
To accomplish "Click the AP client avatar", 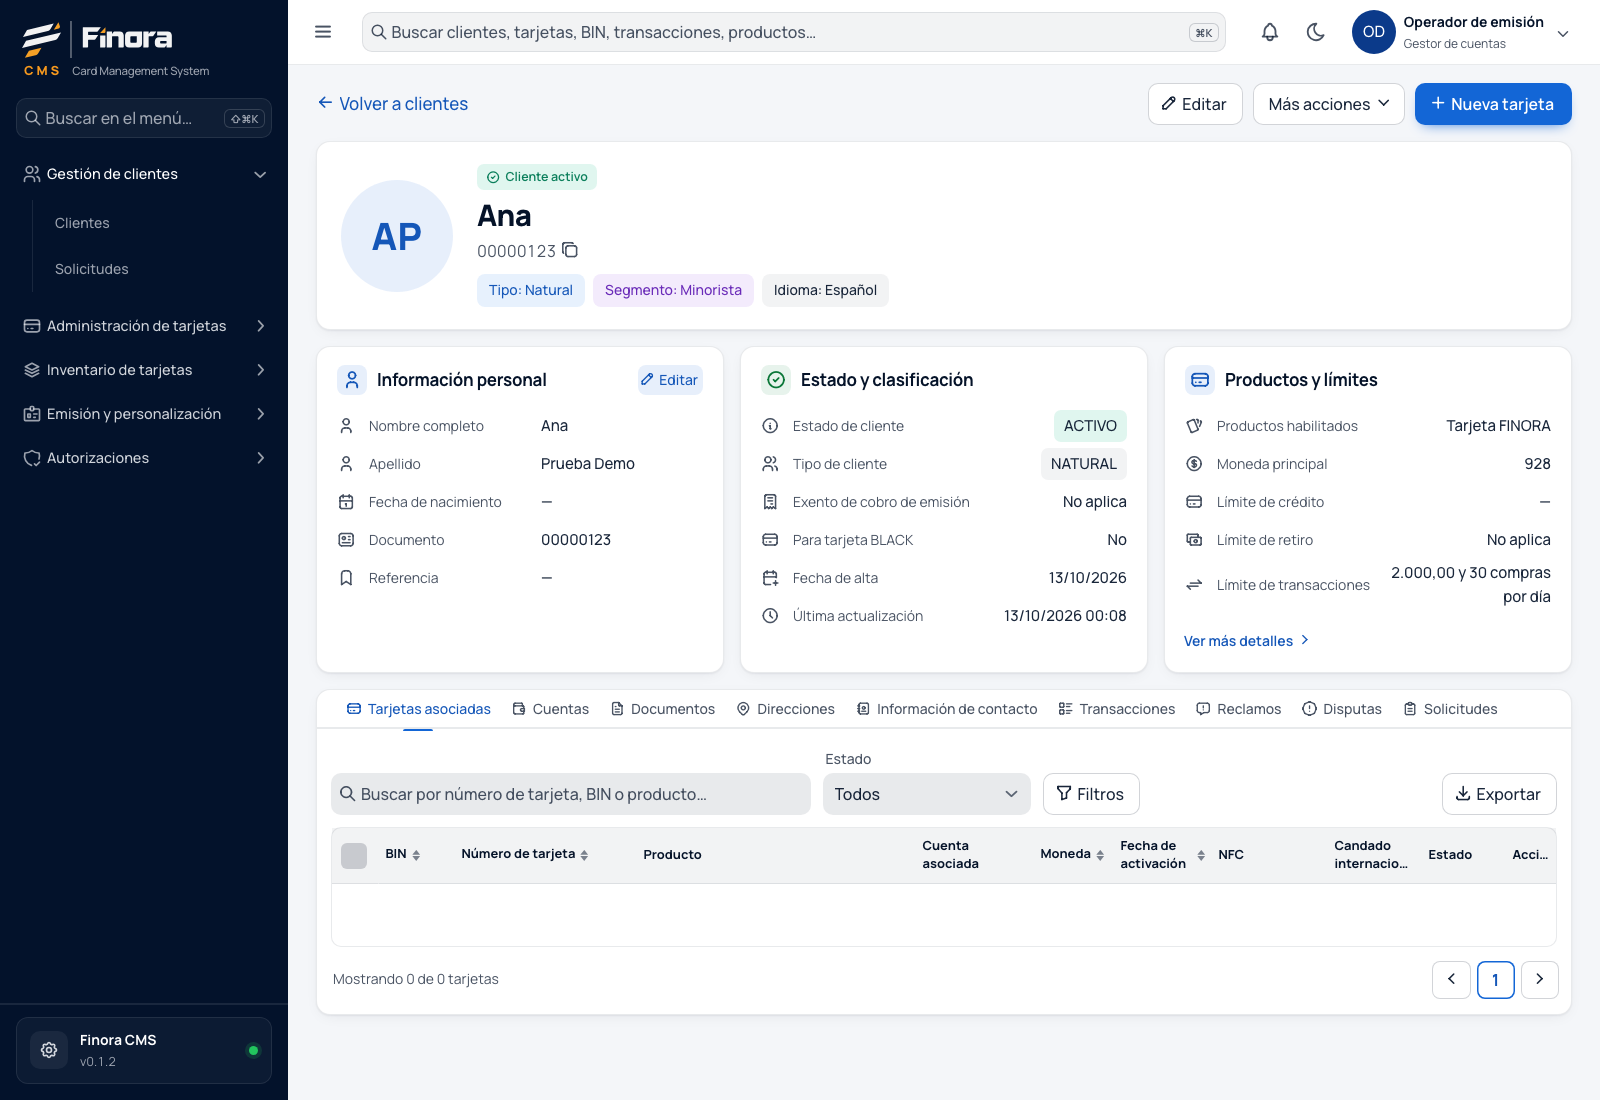I will coord(397,236).
